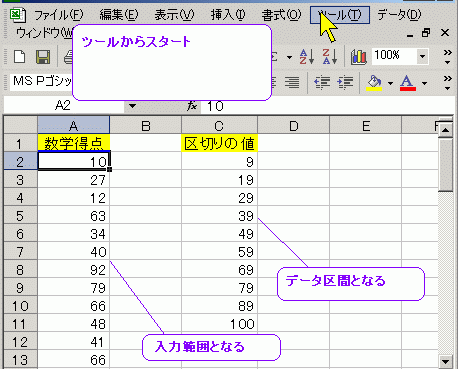Minimize the workbook window
Image resolution: width=458 pixels, height=369 pixels.
[x=410, y=34]
